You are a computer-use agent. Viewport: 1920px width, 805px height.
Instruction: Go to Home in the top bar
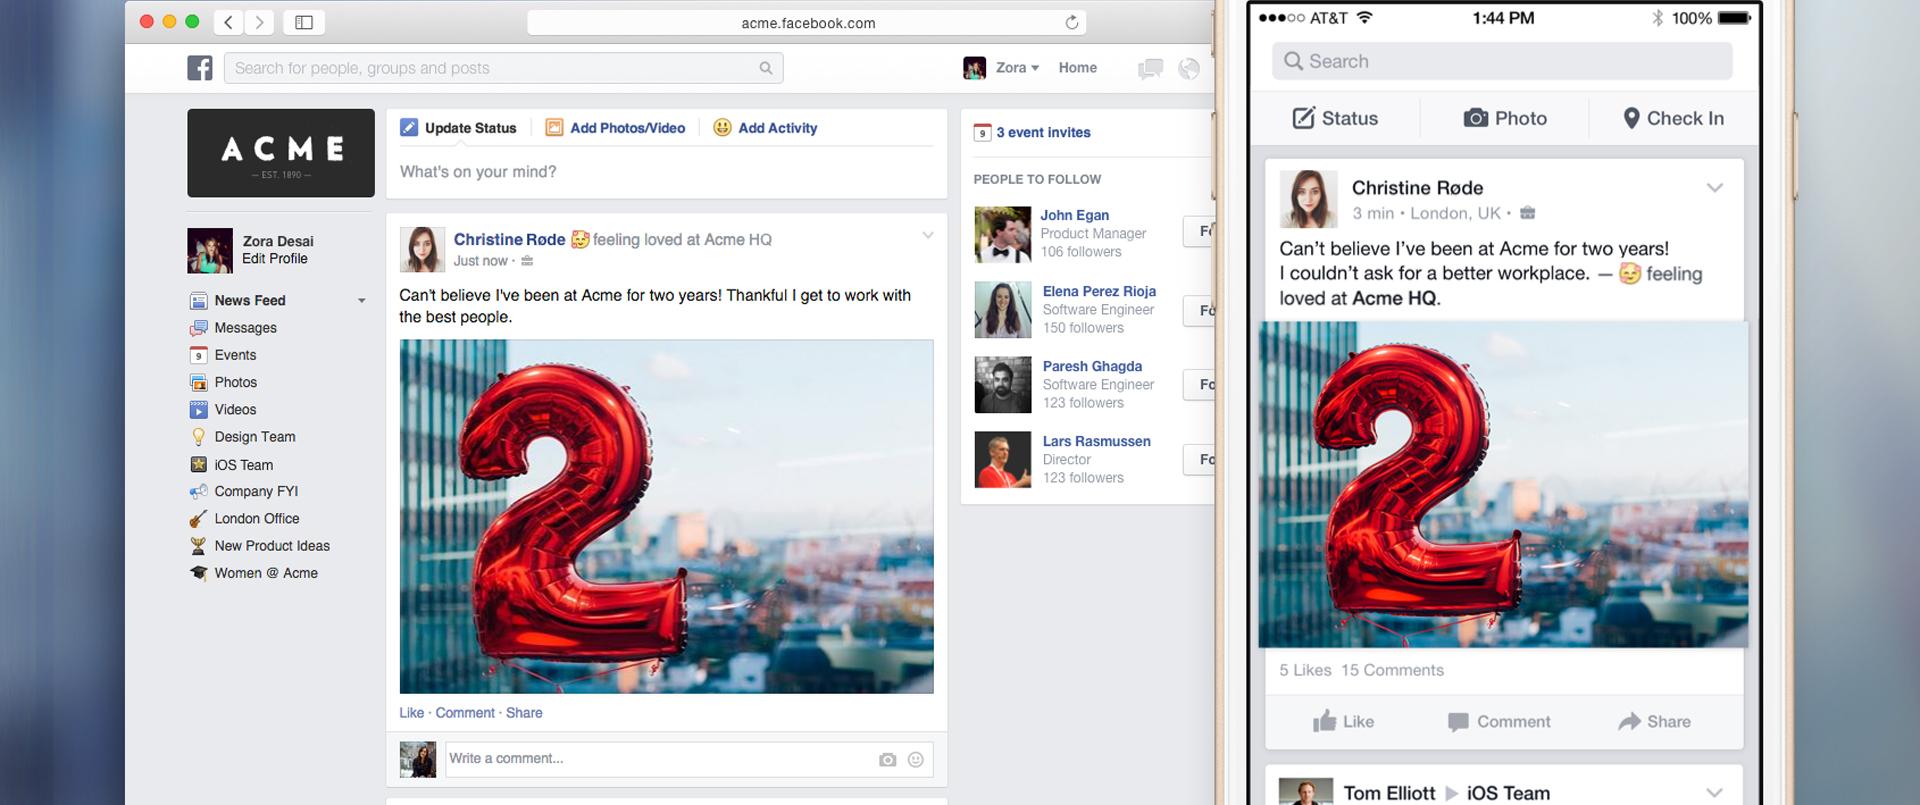click(x=1078, y=68)
